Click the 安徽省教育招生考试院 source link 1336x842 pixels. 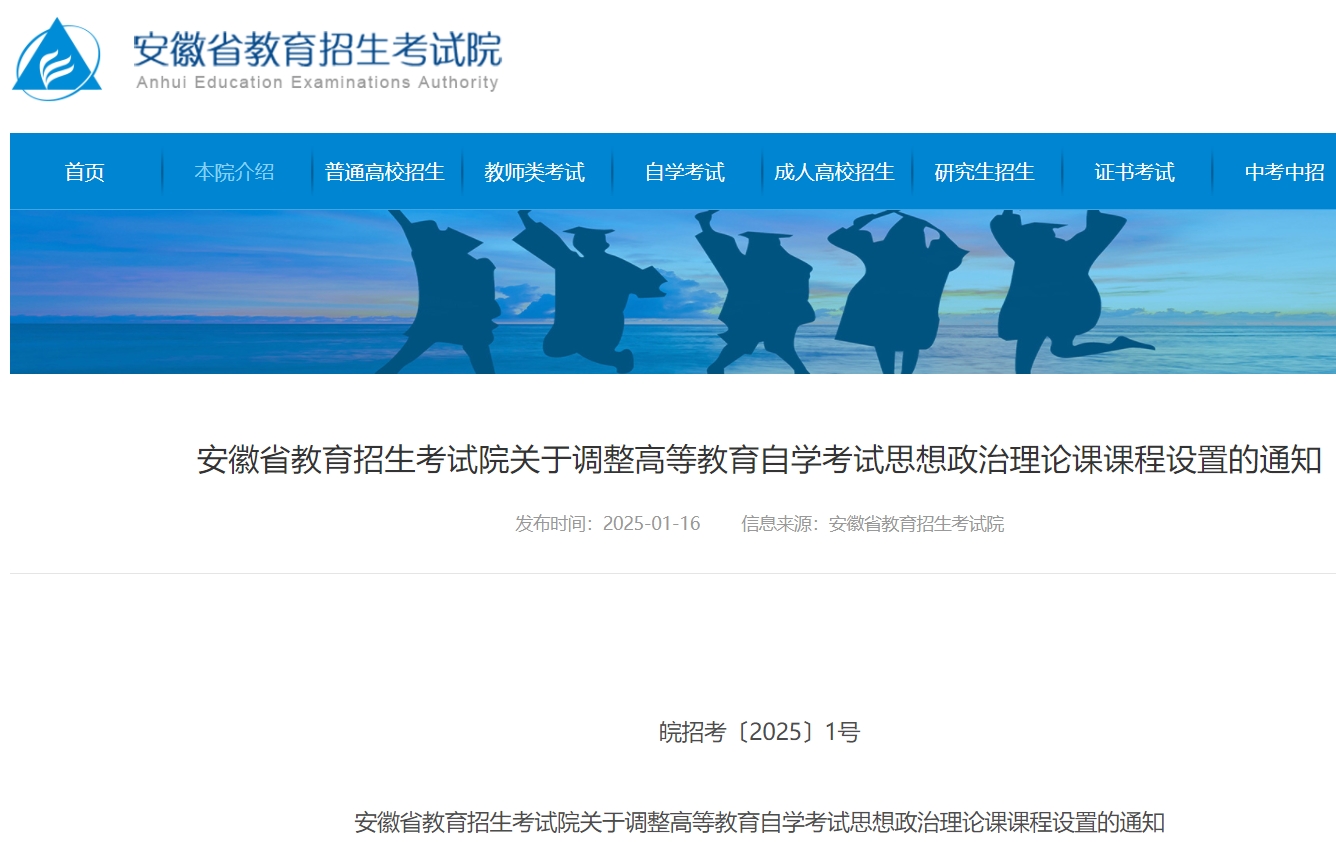click(x=917, y=523)
